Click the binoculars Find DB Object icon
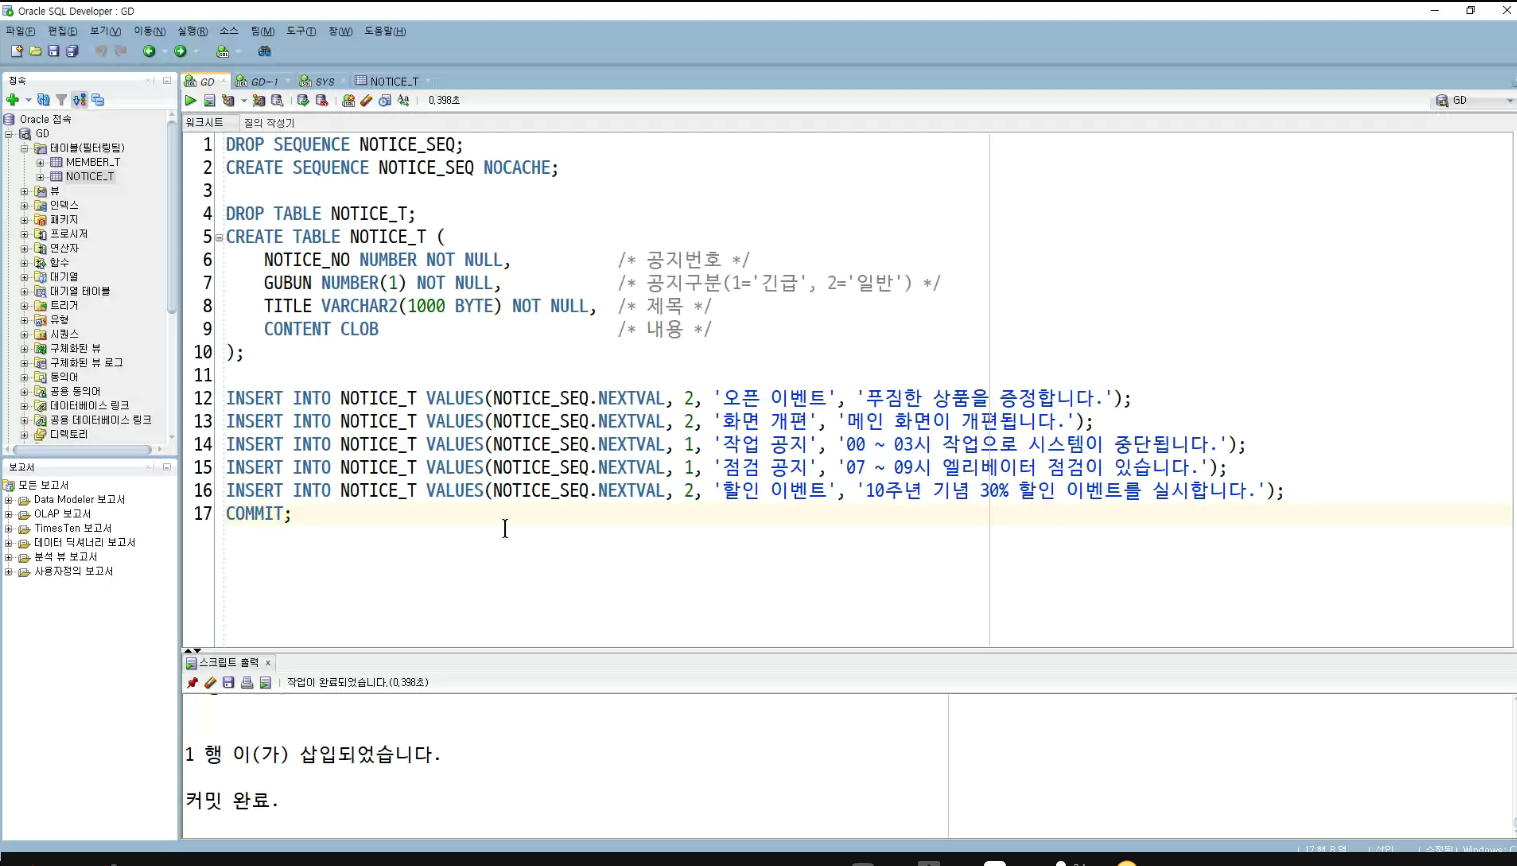 pyautogui.click(x=264, y=51)
